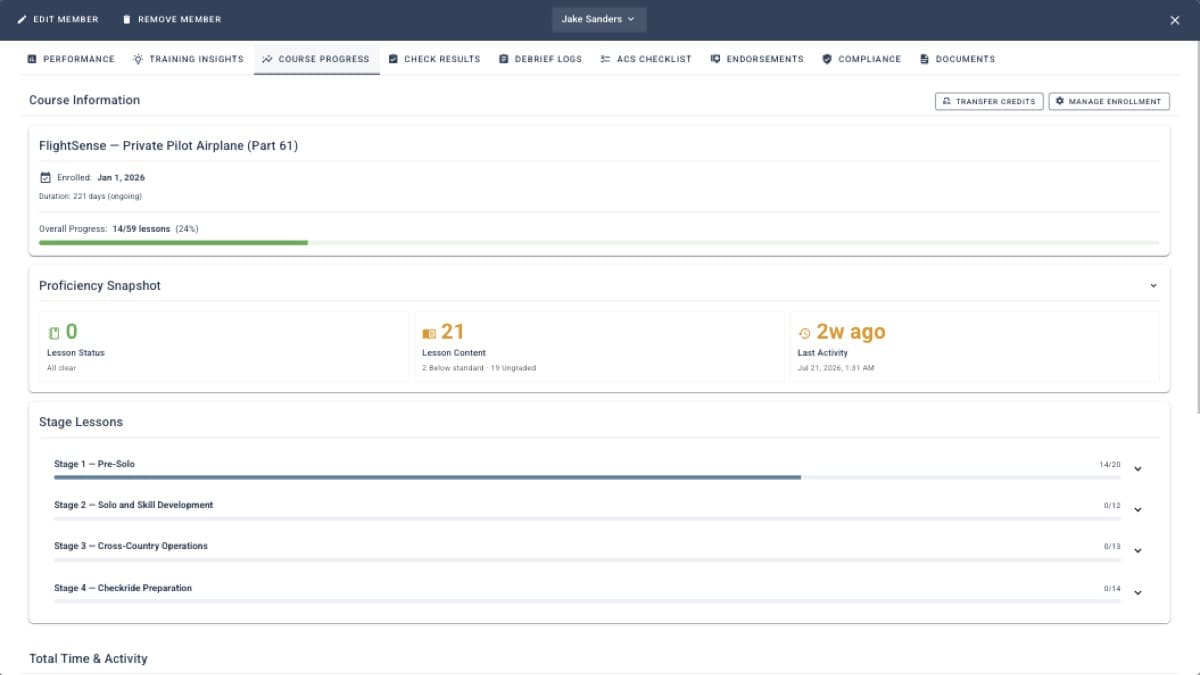Click the Last Activity history icon
This screenshot has width=1200, height=675.
[x=805, y=333]
